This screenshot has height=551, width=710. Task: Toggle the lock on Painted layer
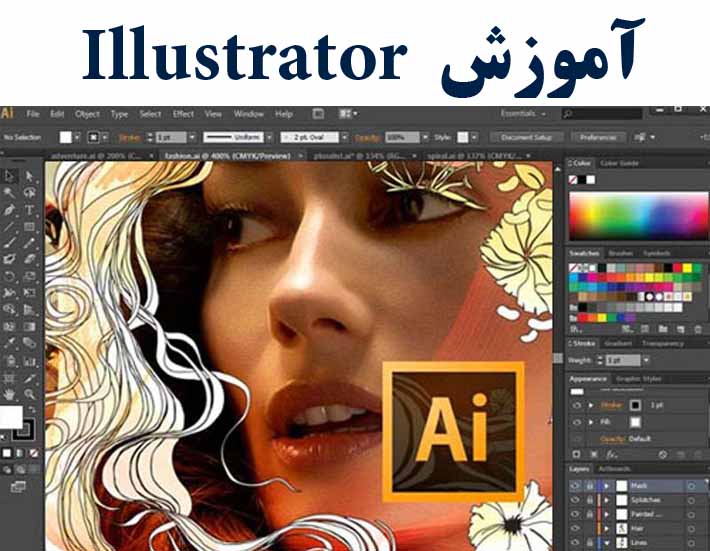(x=590, y=514)
